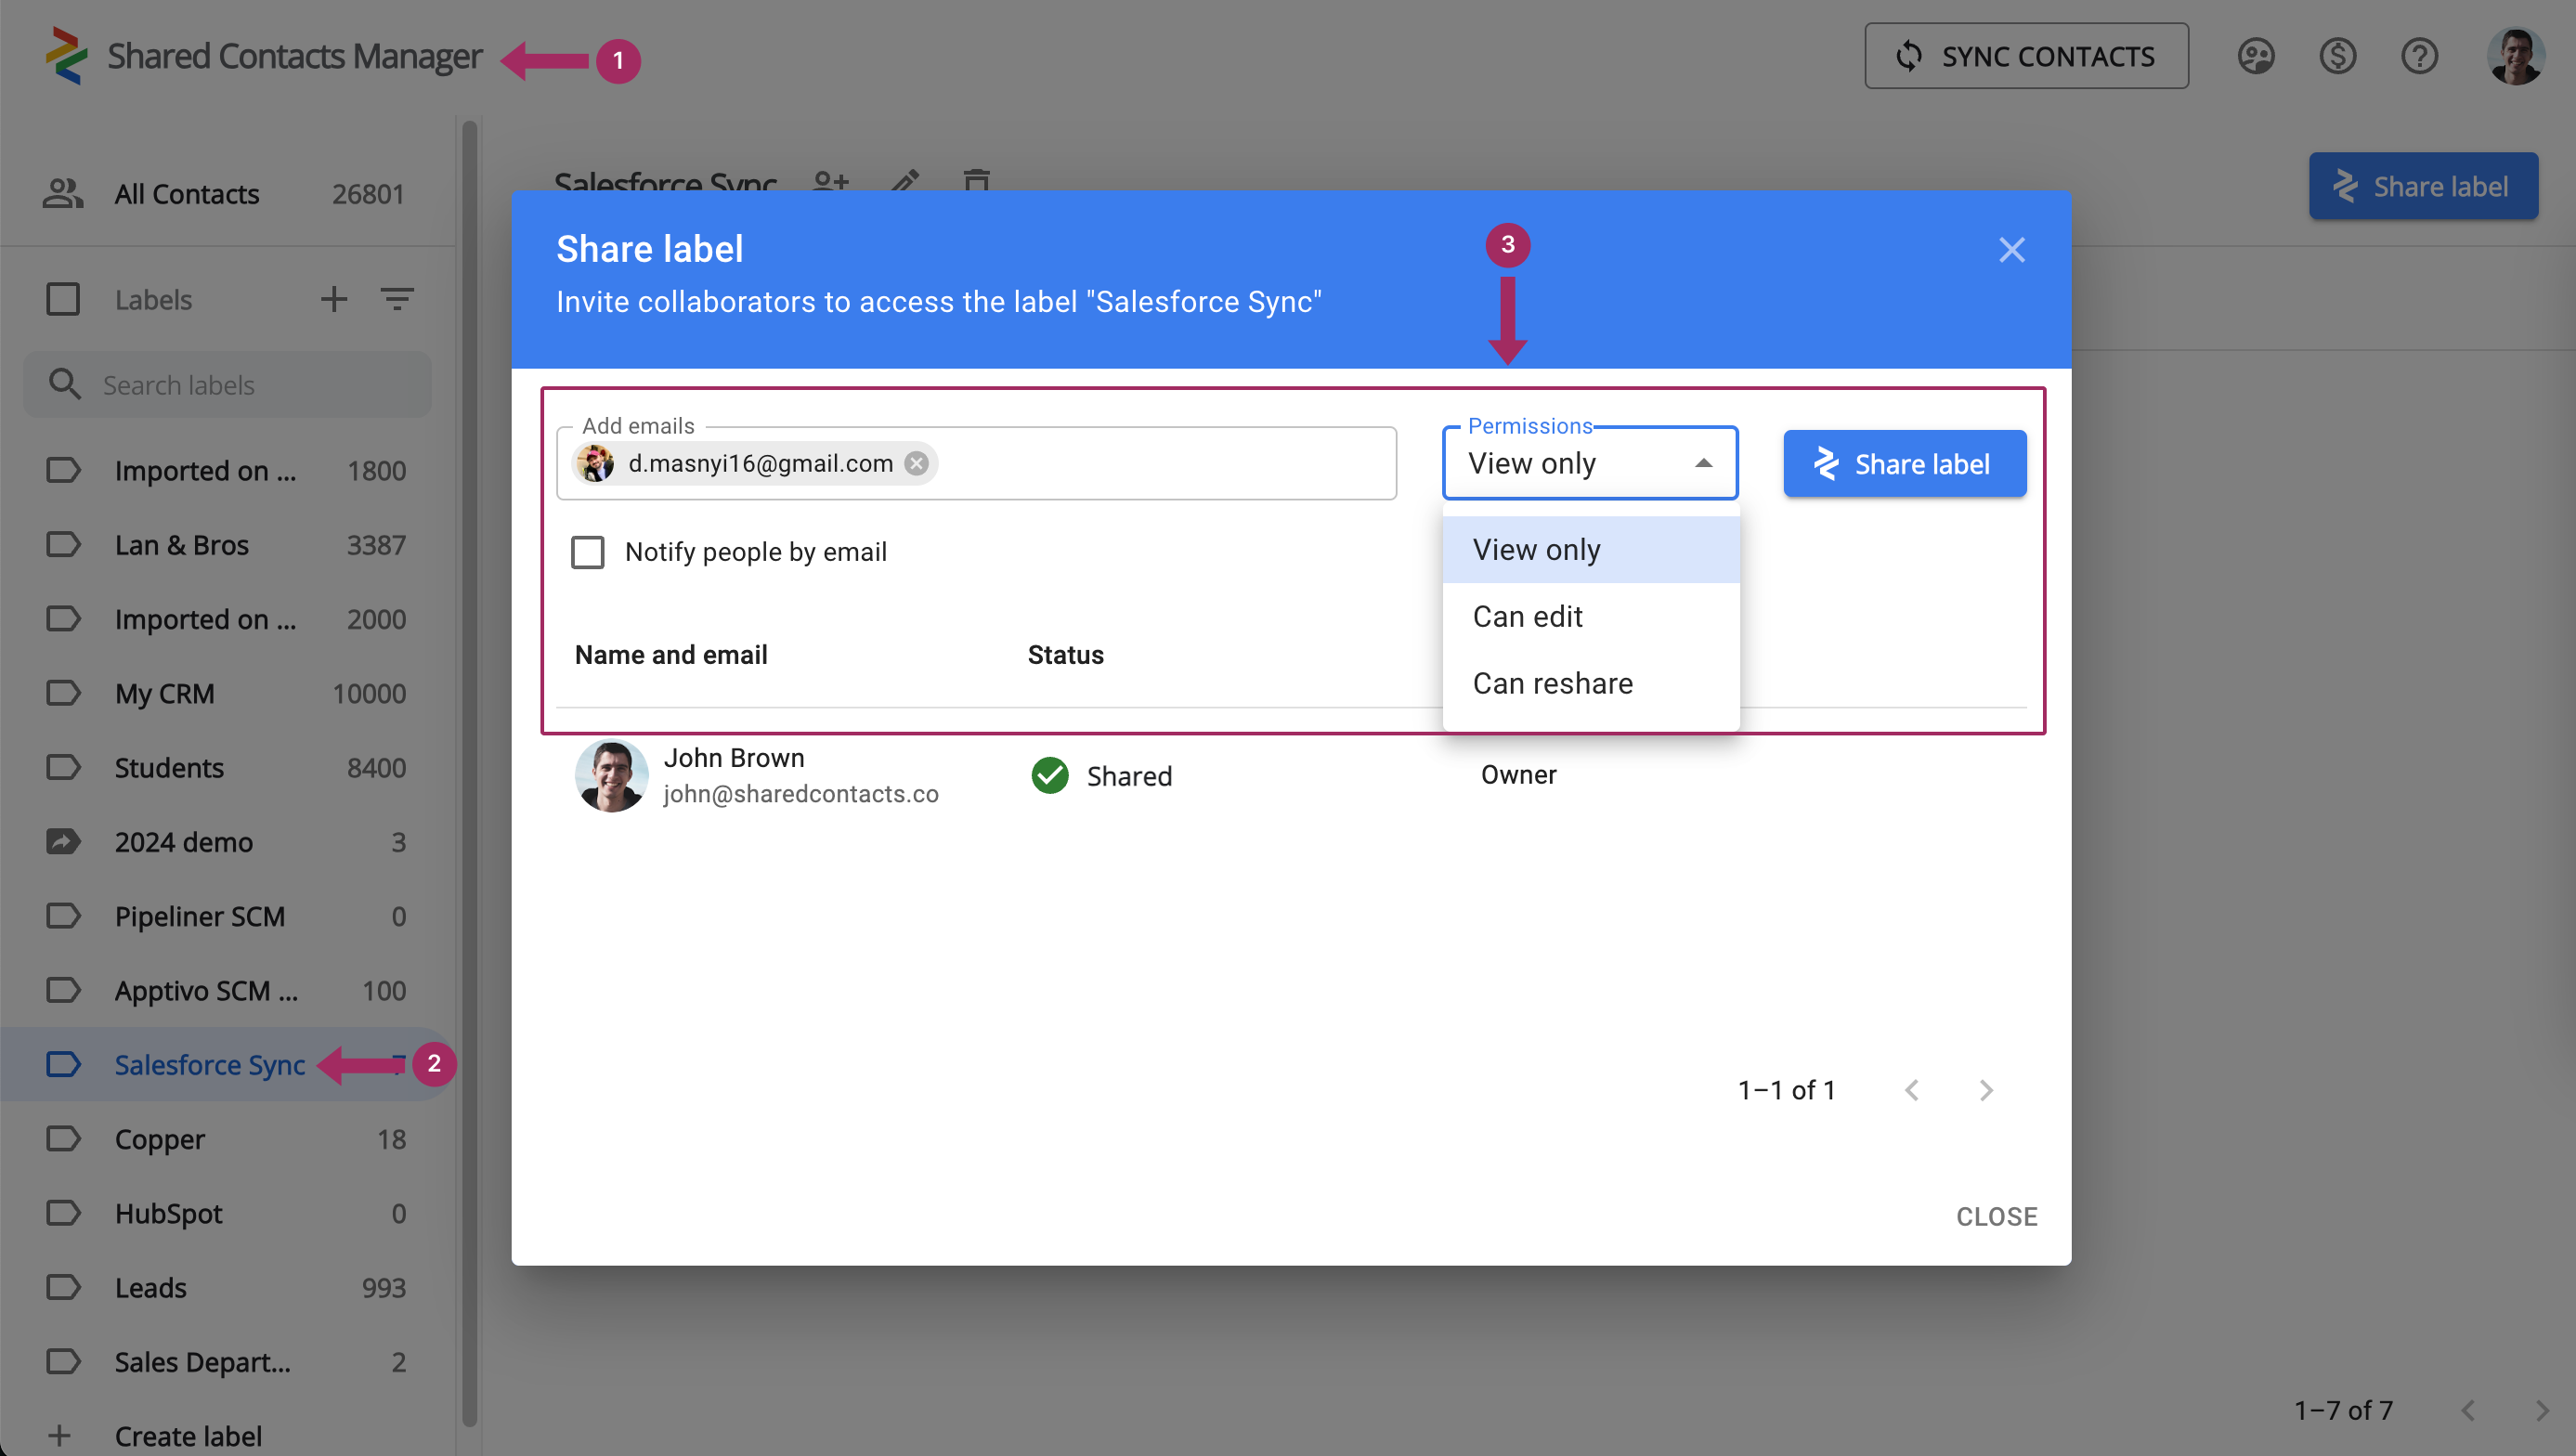Go to next page in dialog
The image size is (2576, 1456).
click(1986, 1090)
